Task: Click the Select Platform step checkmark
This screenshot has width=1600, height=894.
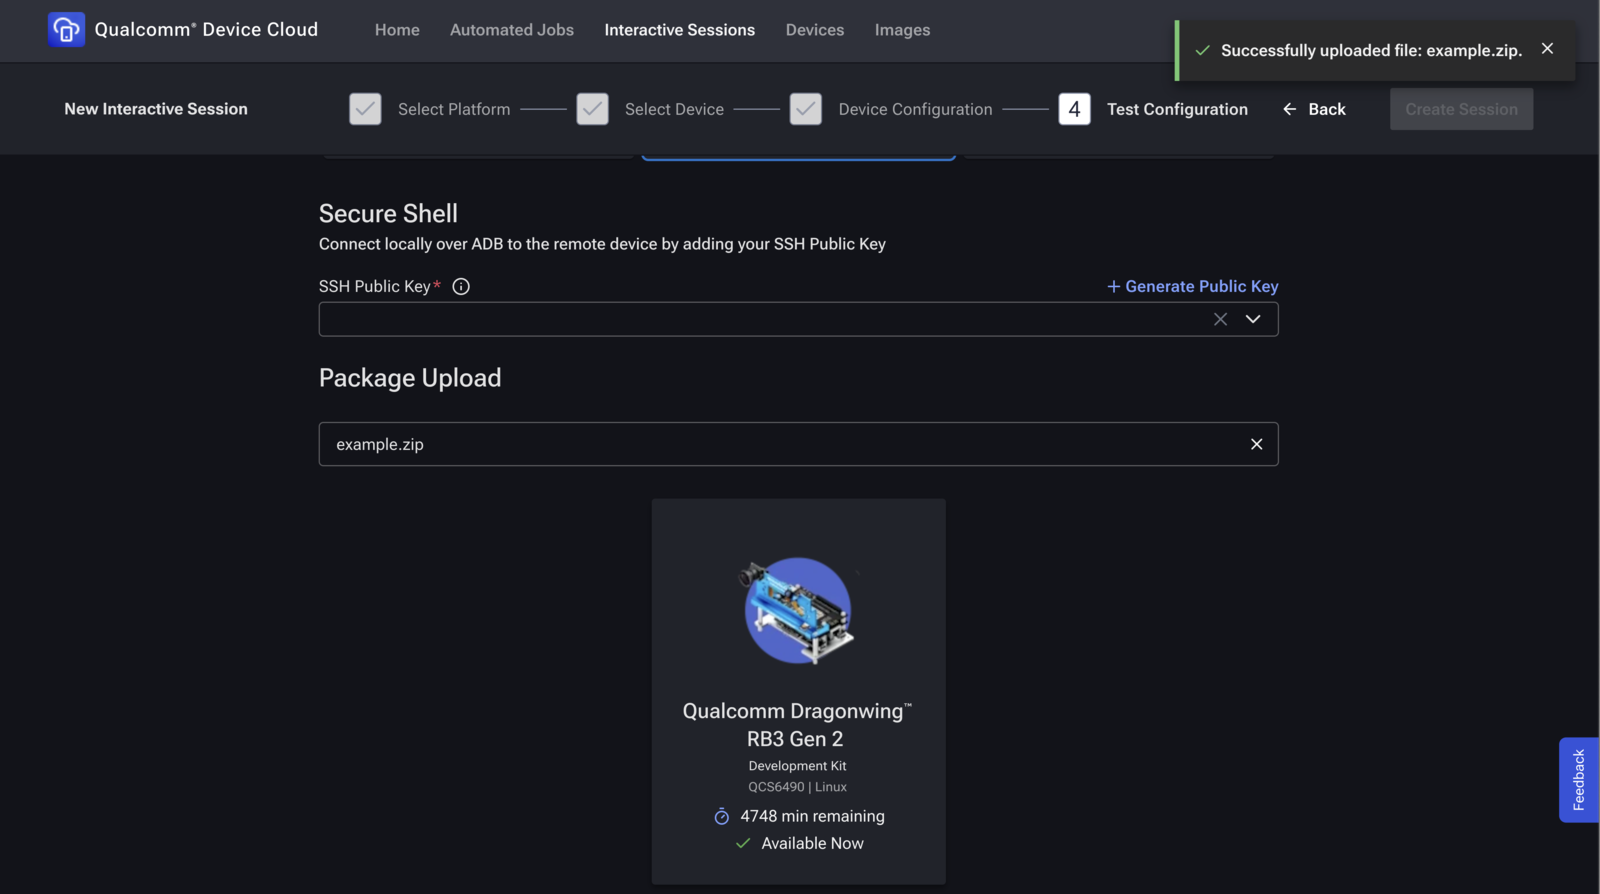Action: click(365, 109)
